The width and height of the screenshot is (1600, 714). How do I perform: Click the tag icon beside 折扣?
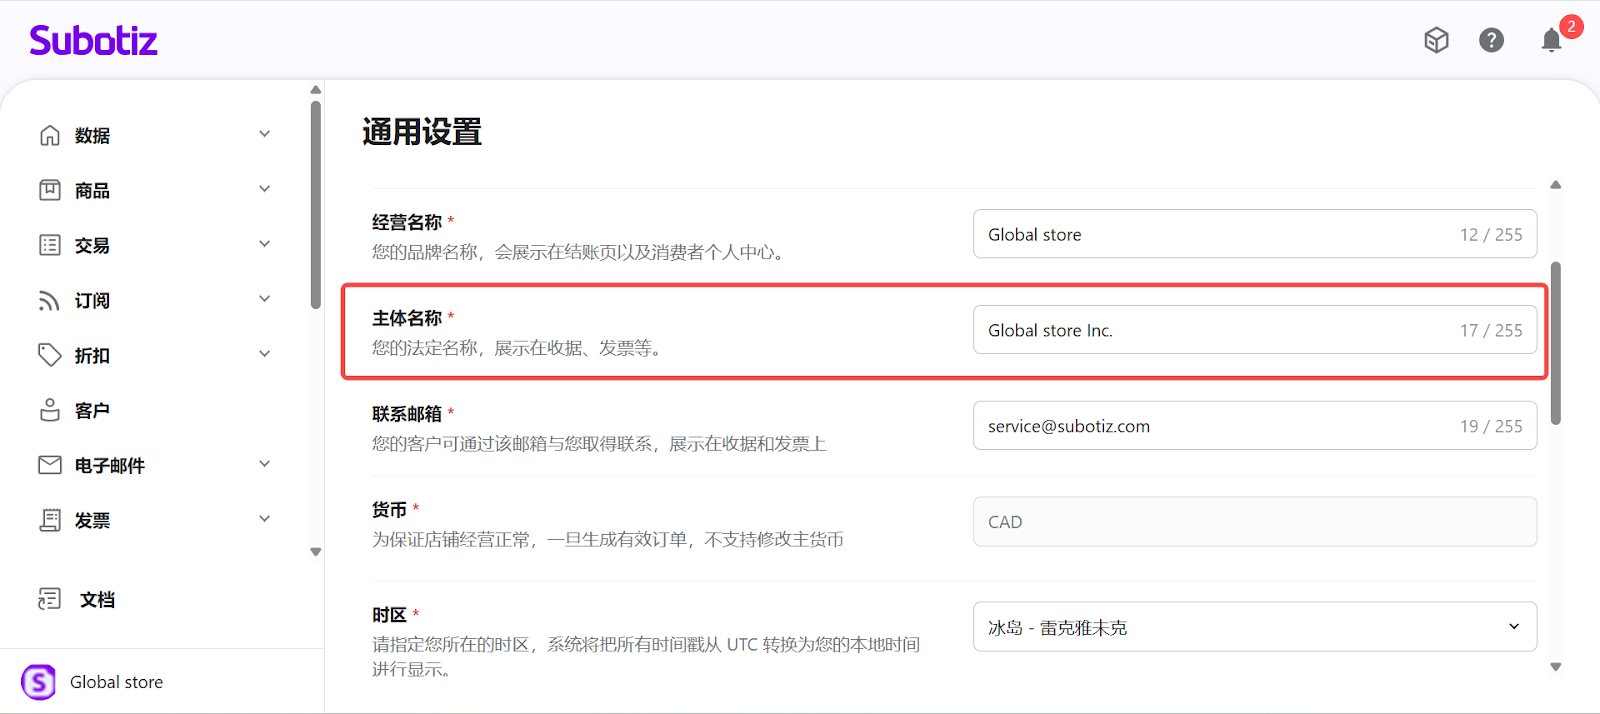click(x=50, y=355)
